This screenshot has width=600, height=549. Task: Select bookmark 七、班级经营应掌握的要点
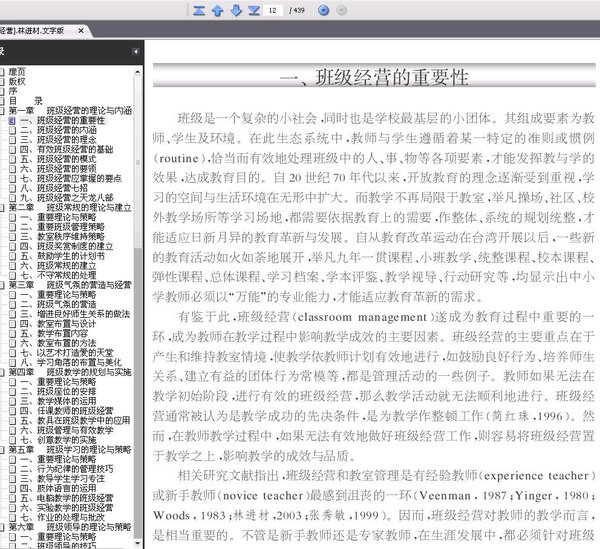[x=71, y=179]
